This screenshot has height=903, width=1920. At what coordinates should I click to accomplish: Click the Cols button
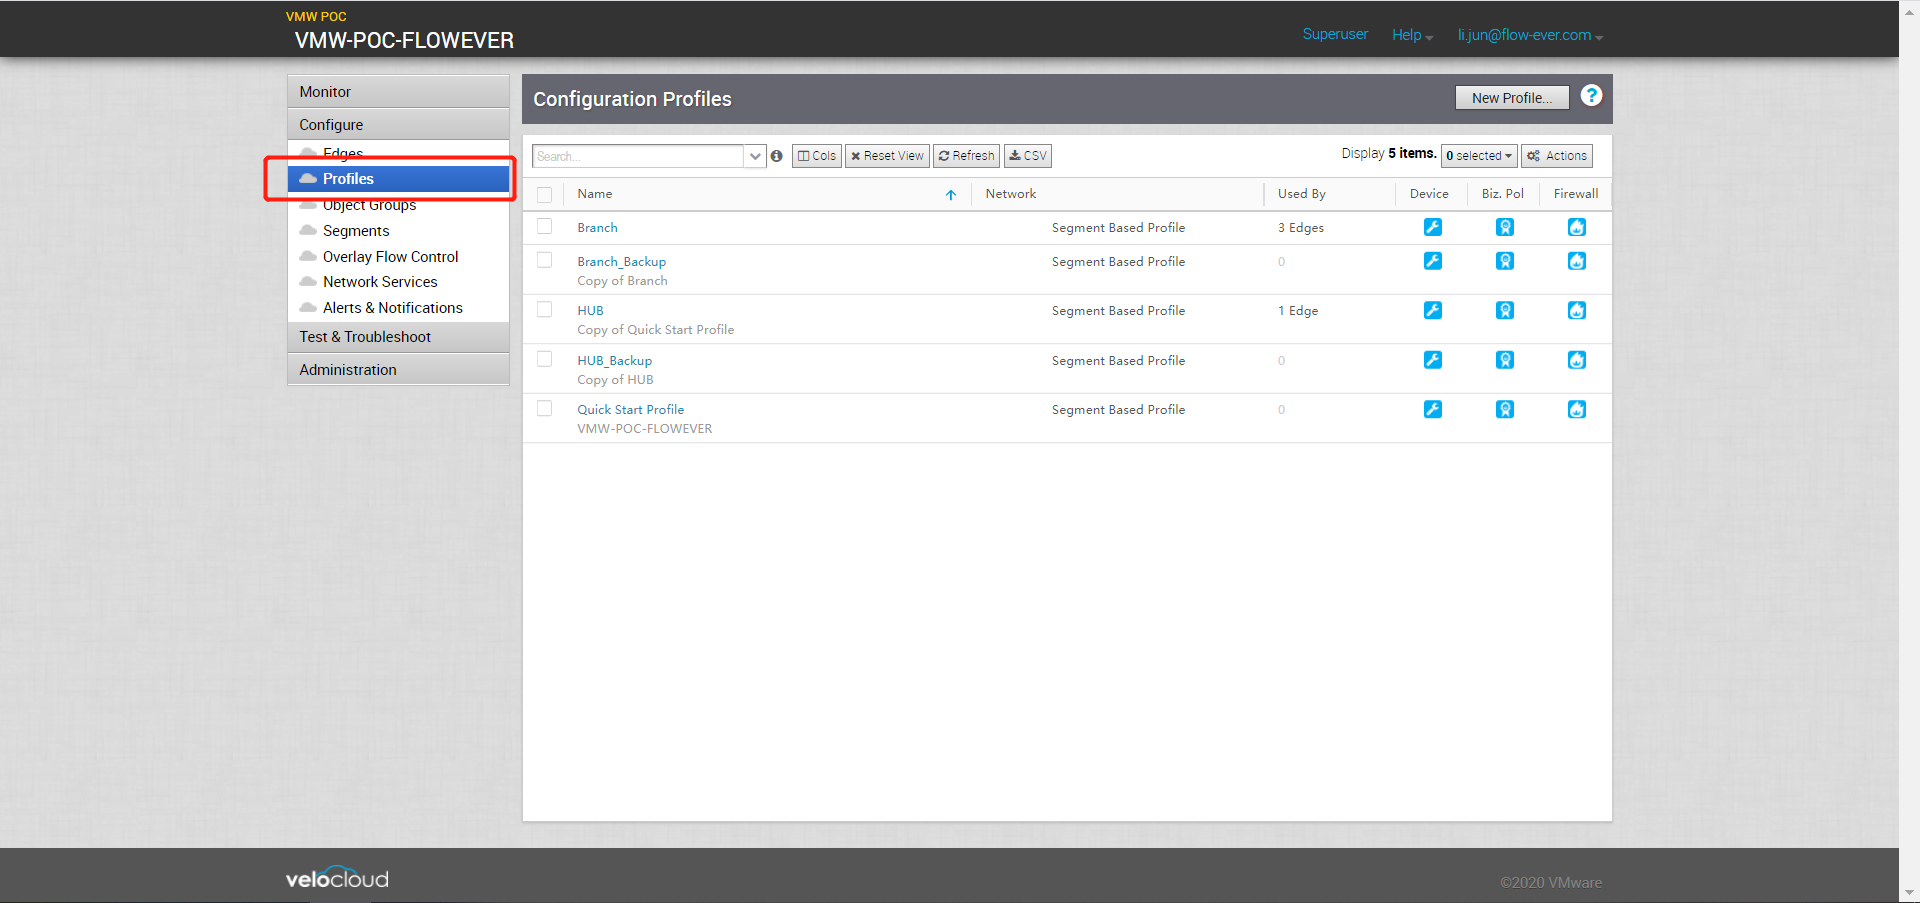click(817, 156)
